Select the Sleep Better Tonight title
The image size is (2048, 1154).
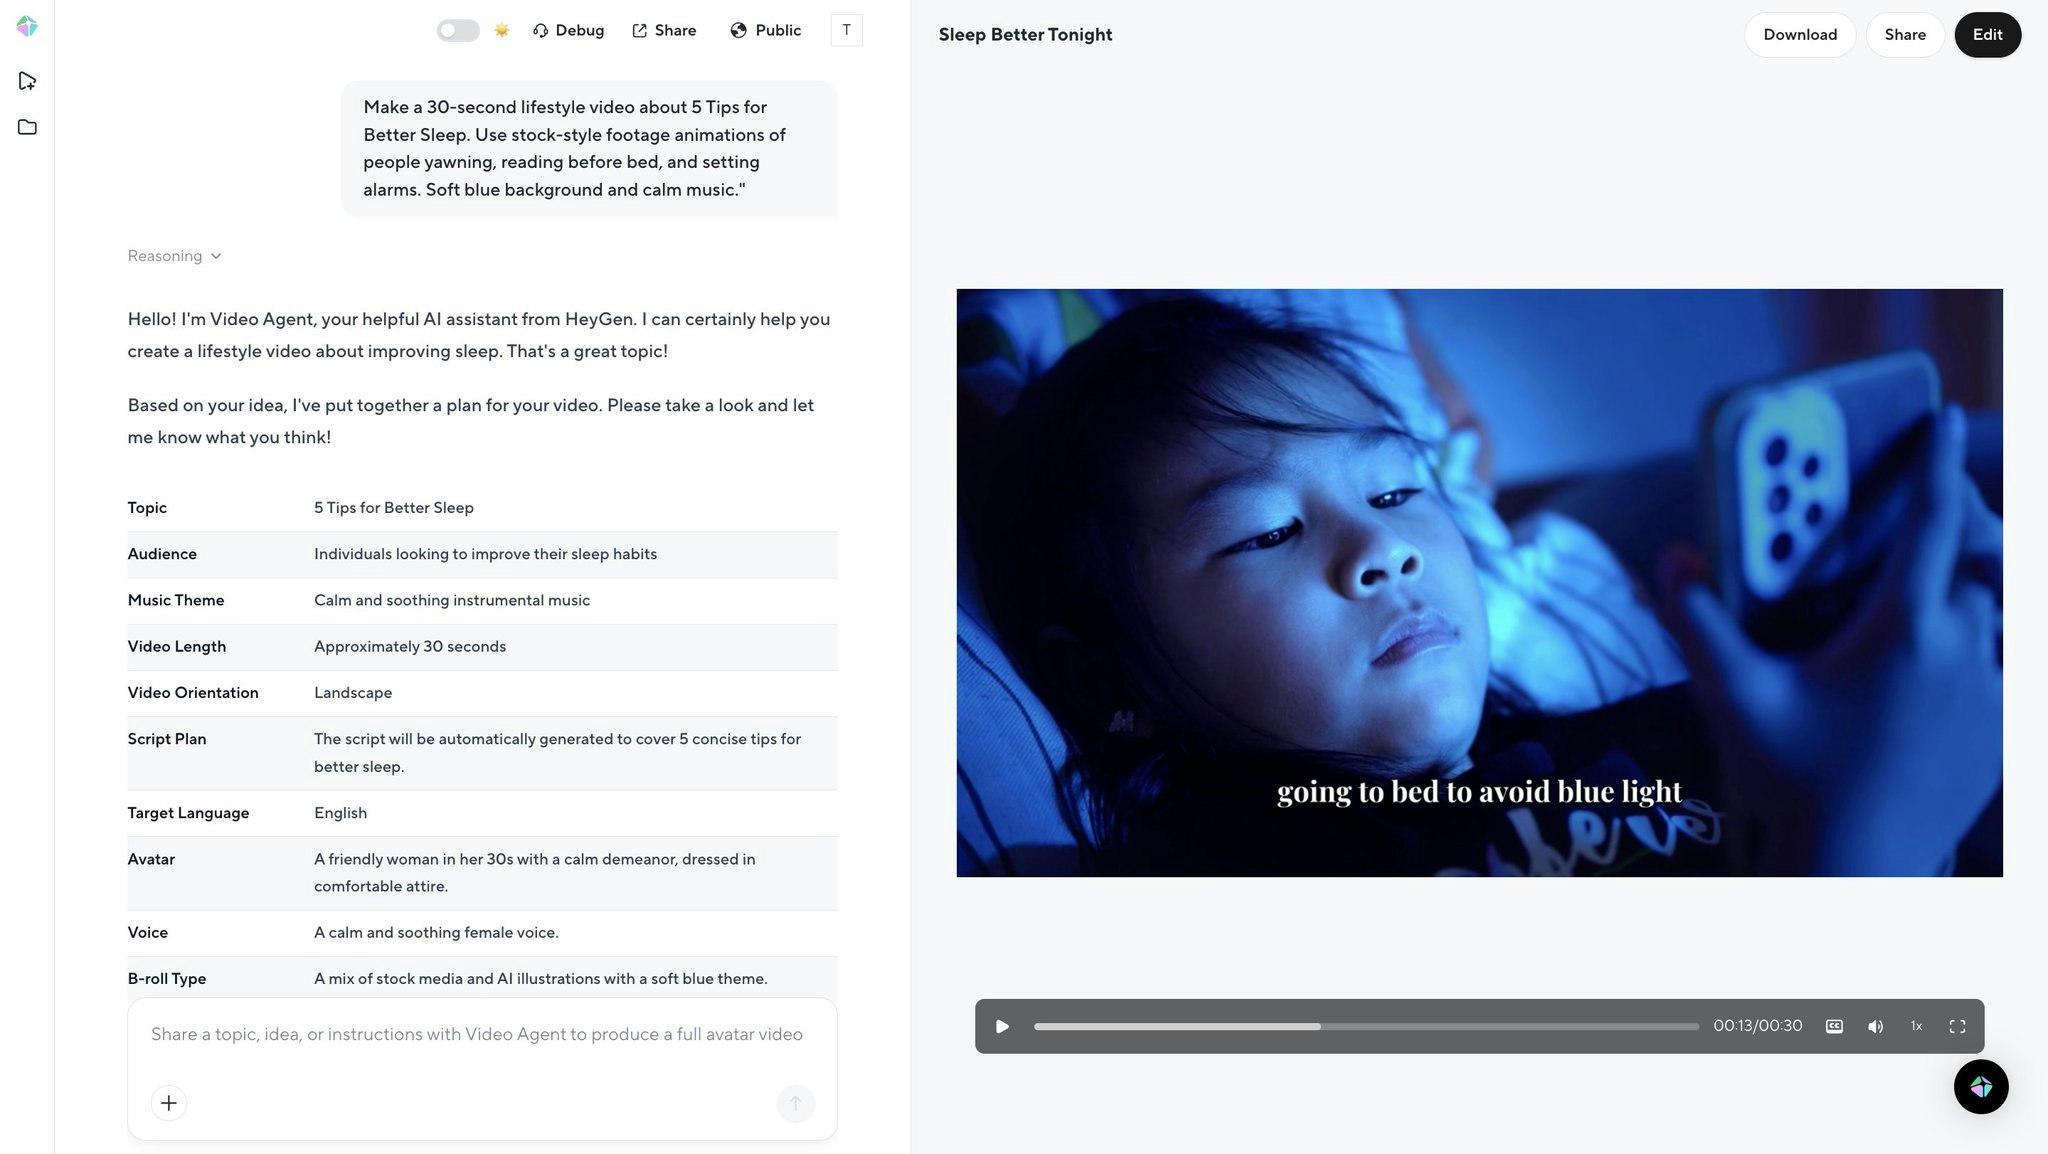1025,34
